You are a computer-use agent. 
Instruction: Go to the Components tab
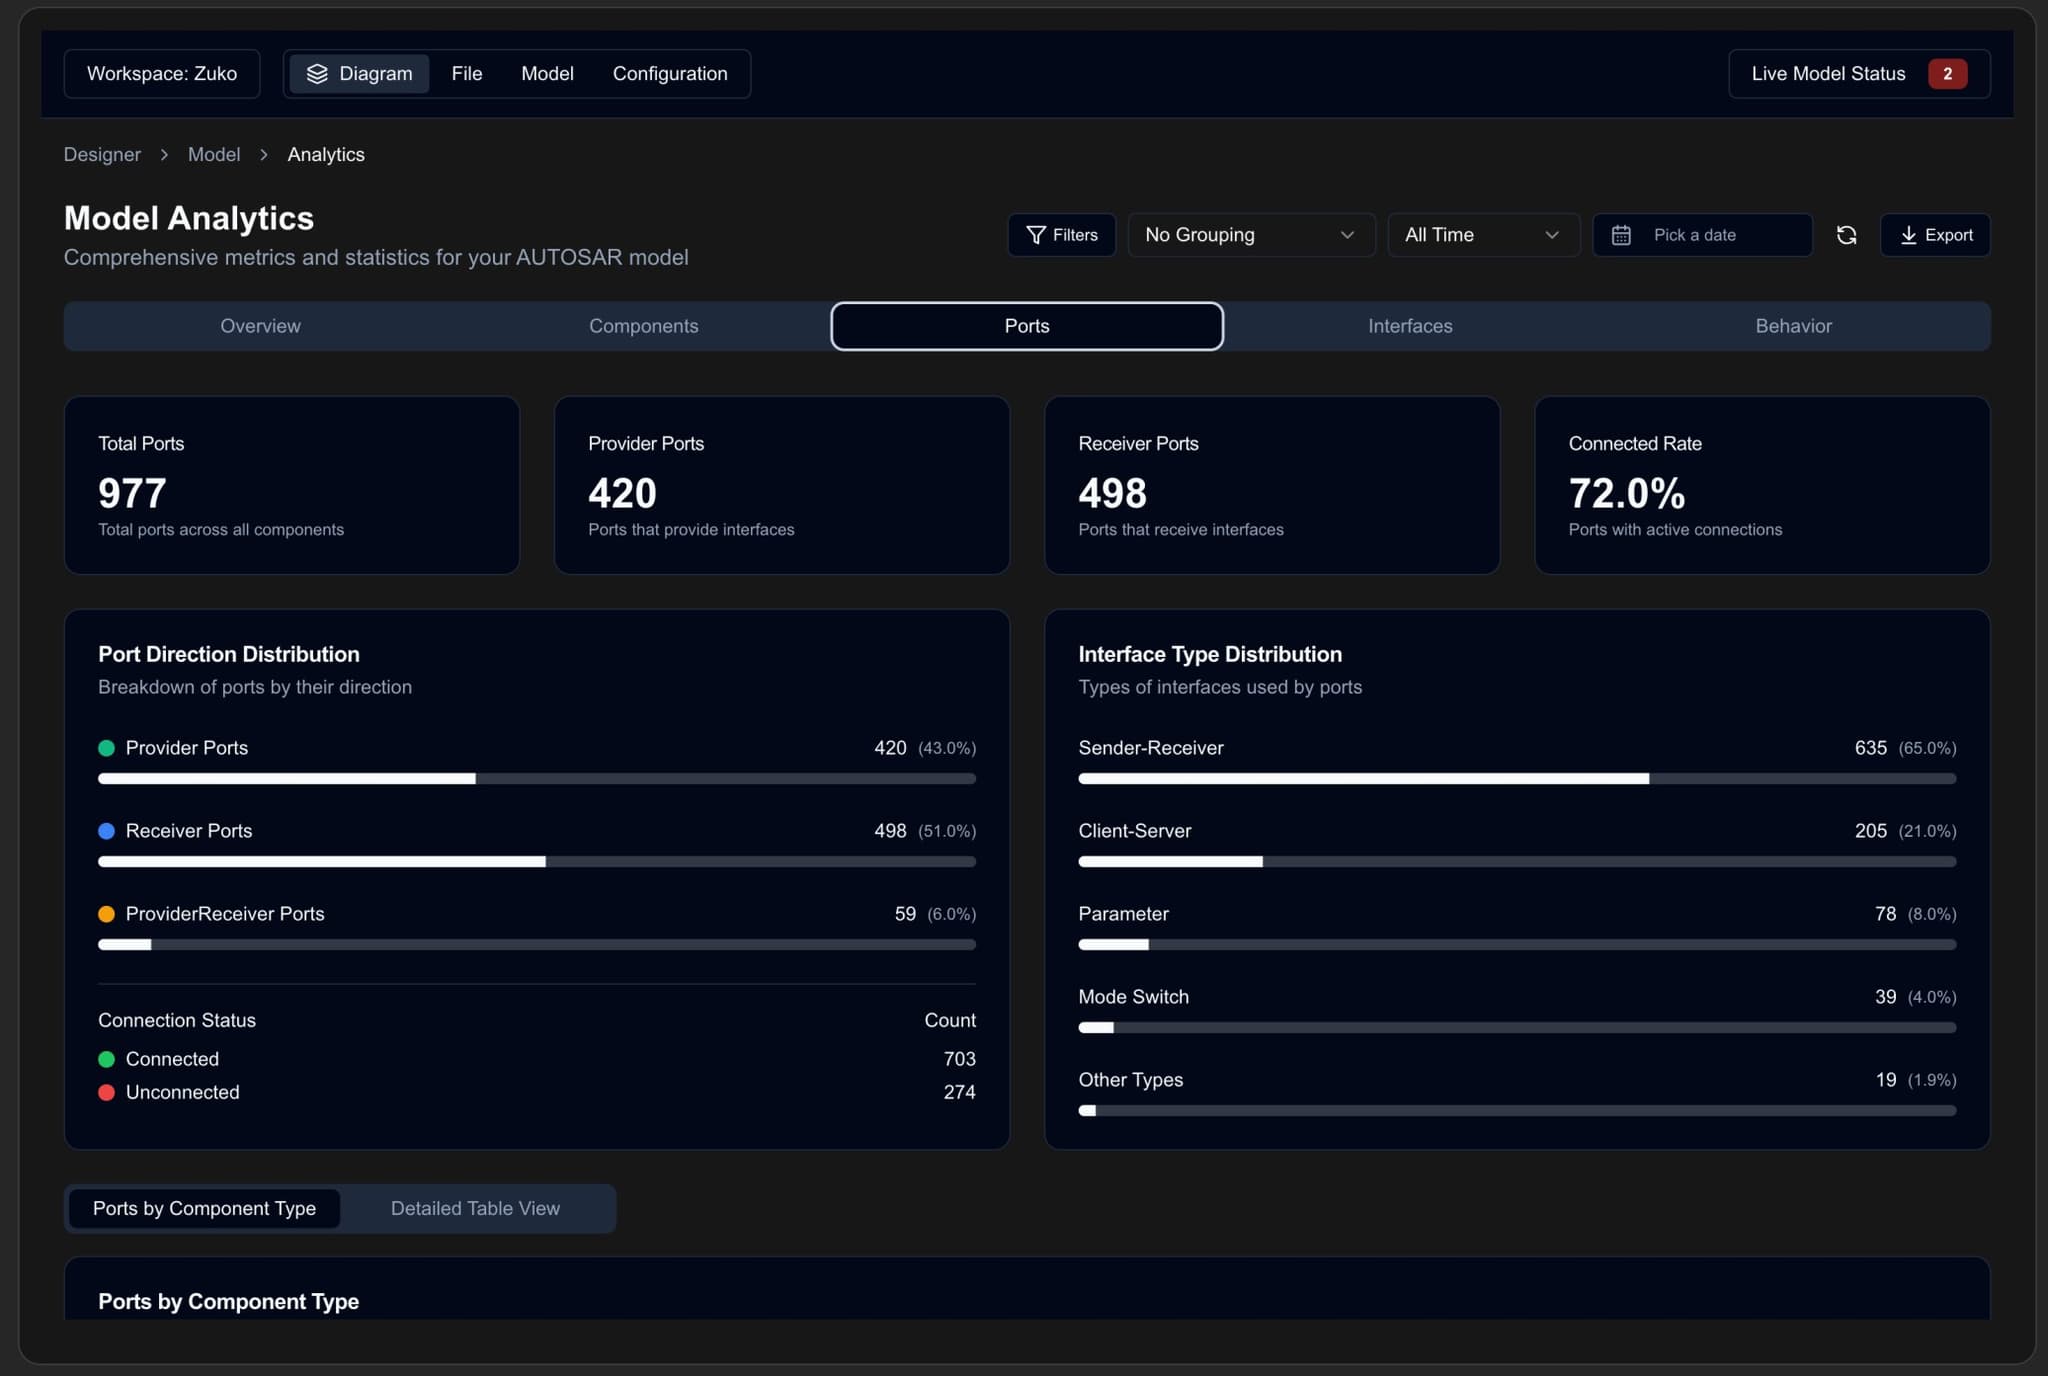pyautogui.click(x=643, y=326)
